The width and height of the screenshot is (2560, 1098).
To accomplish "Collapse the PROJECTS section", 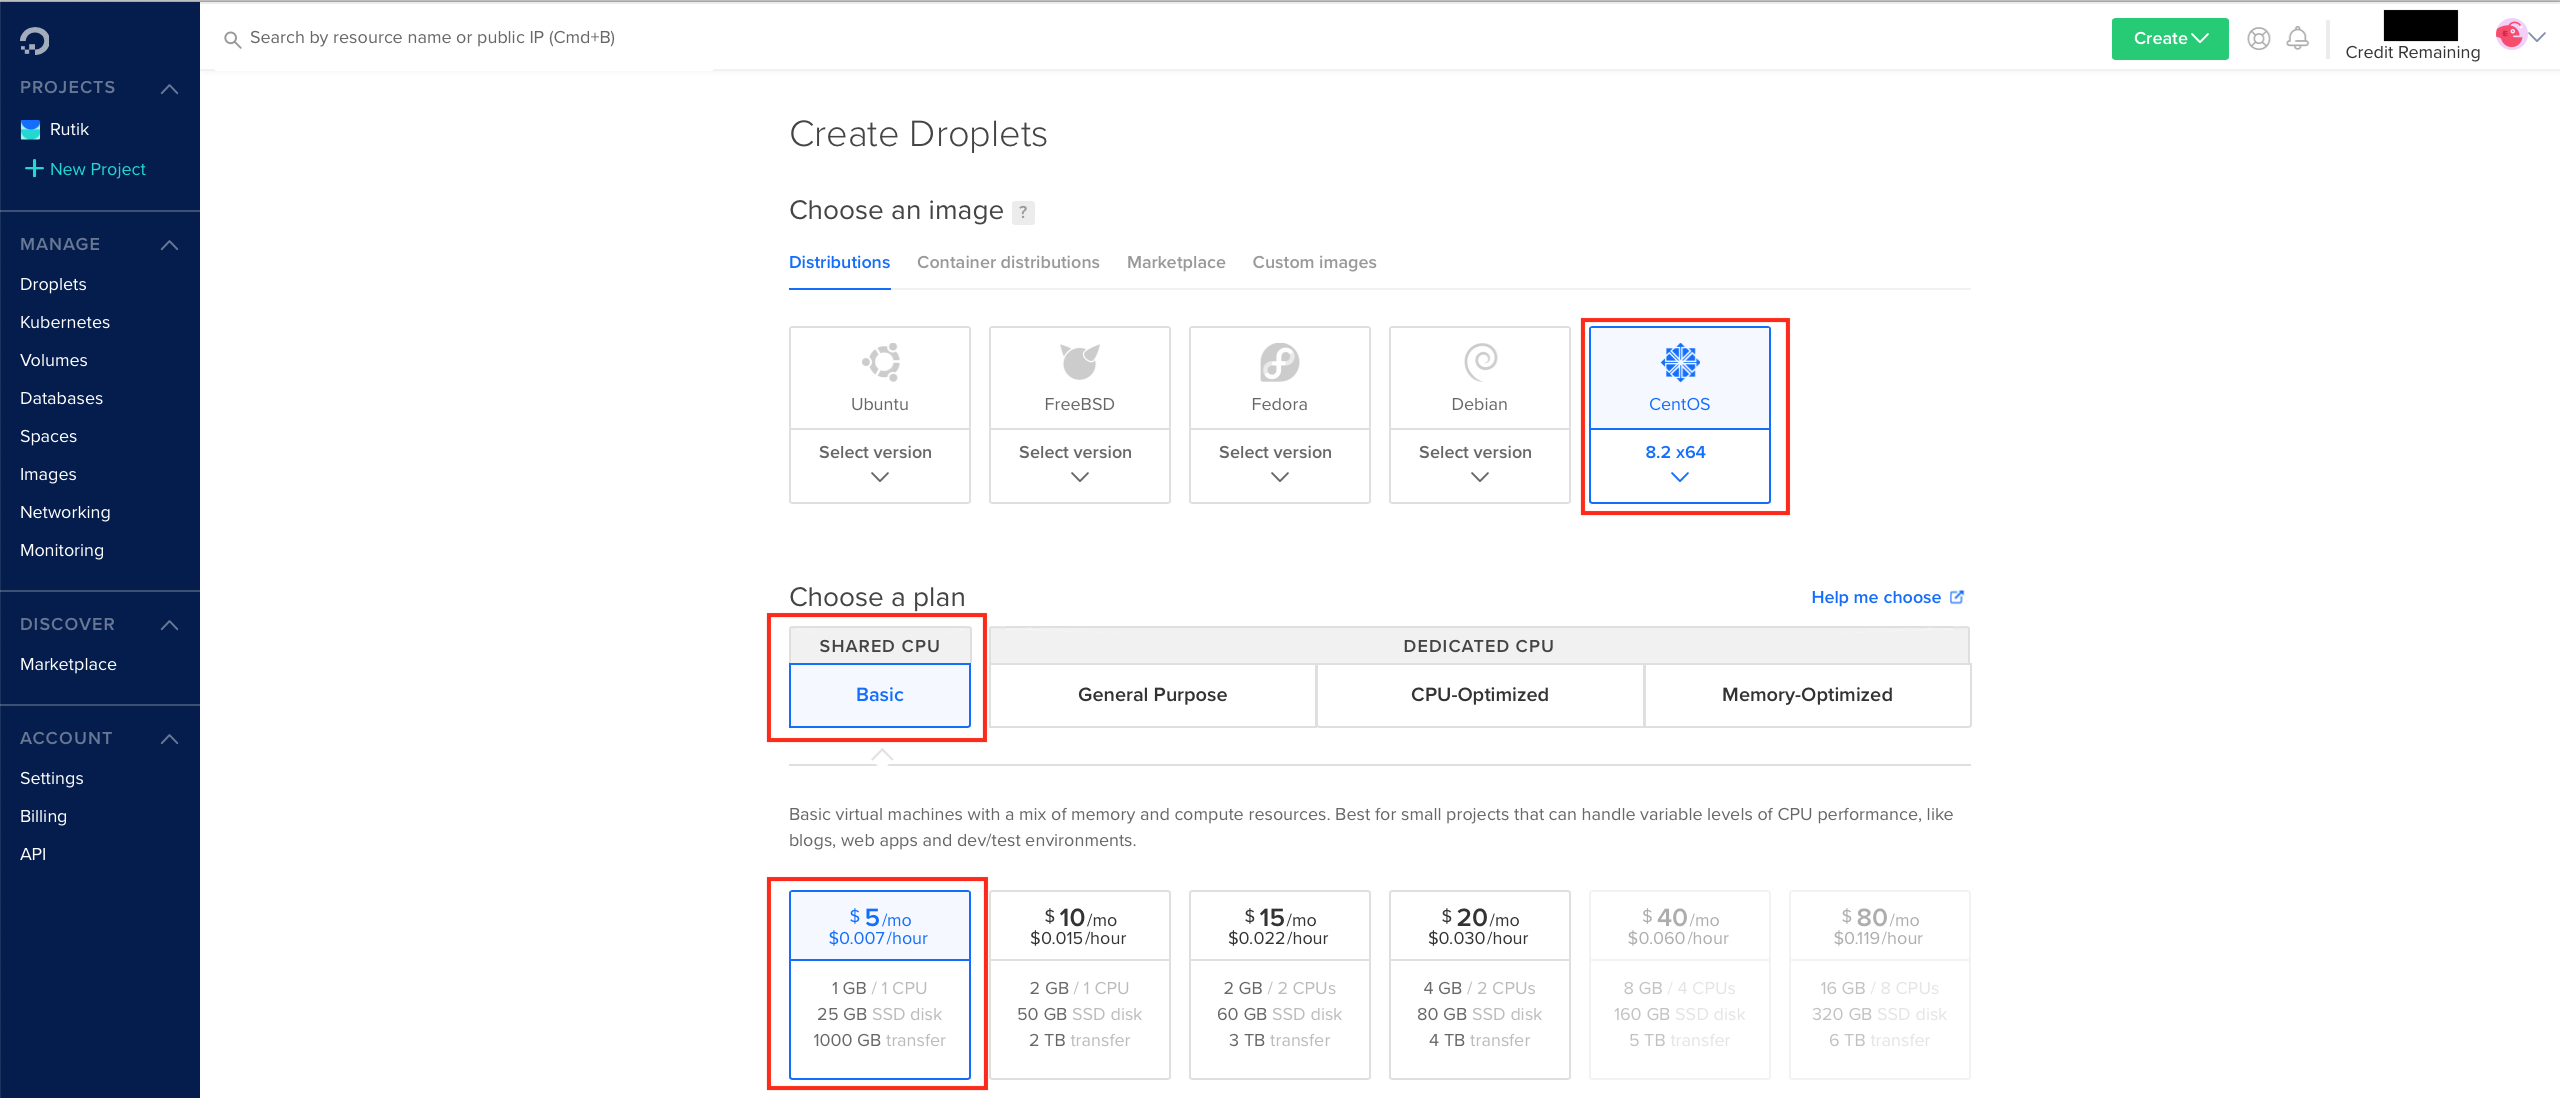I will point(170,89).
